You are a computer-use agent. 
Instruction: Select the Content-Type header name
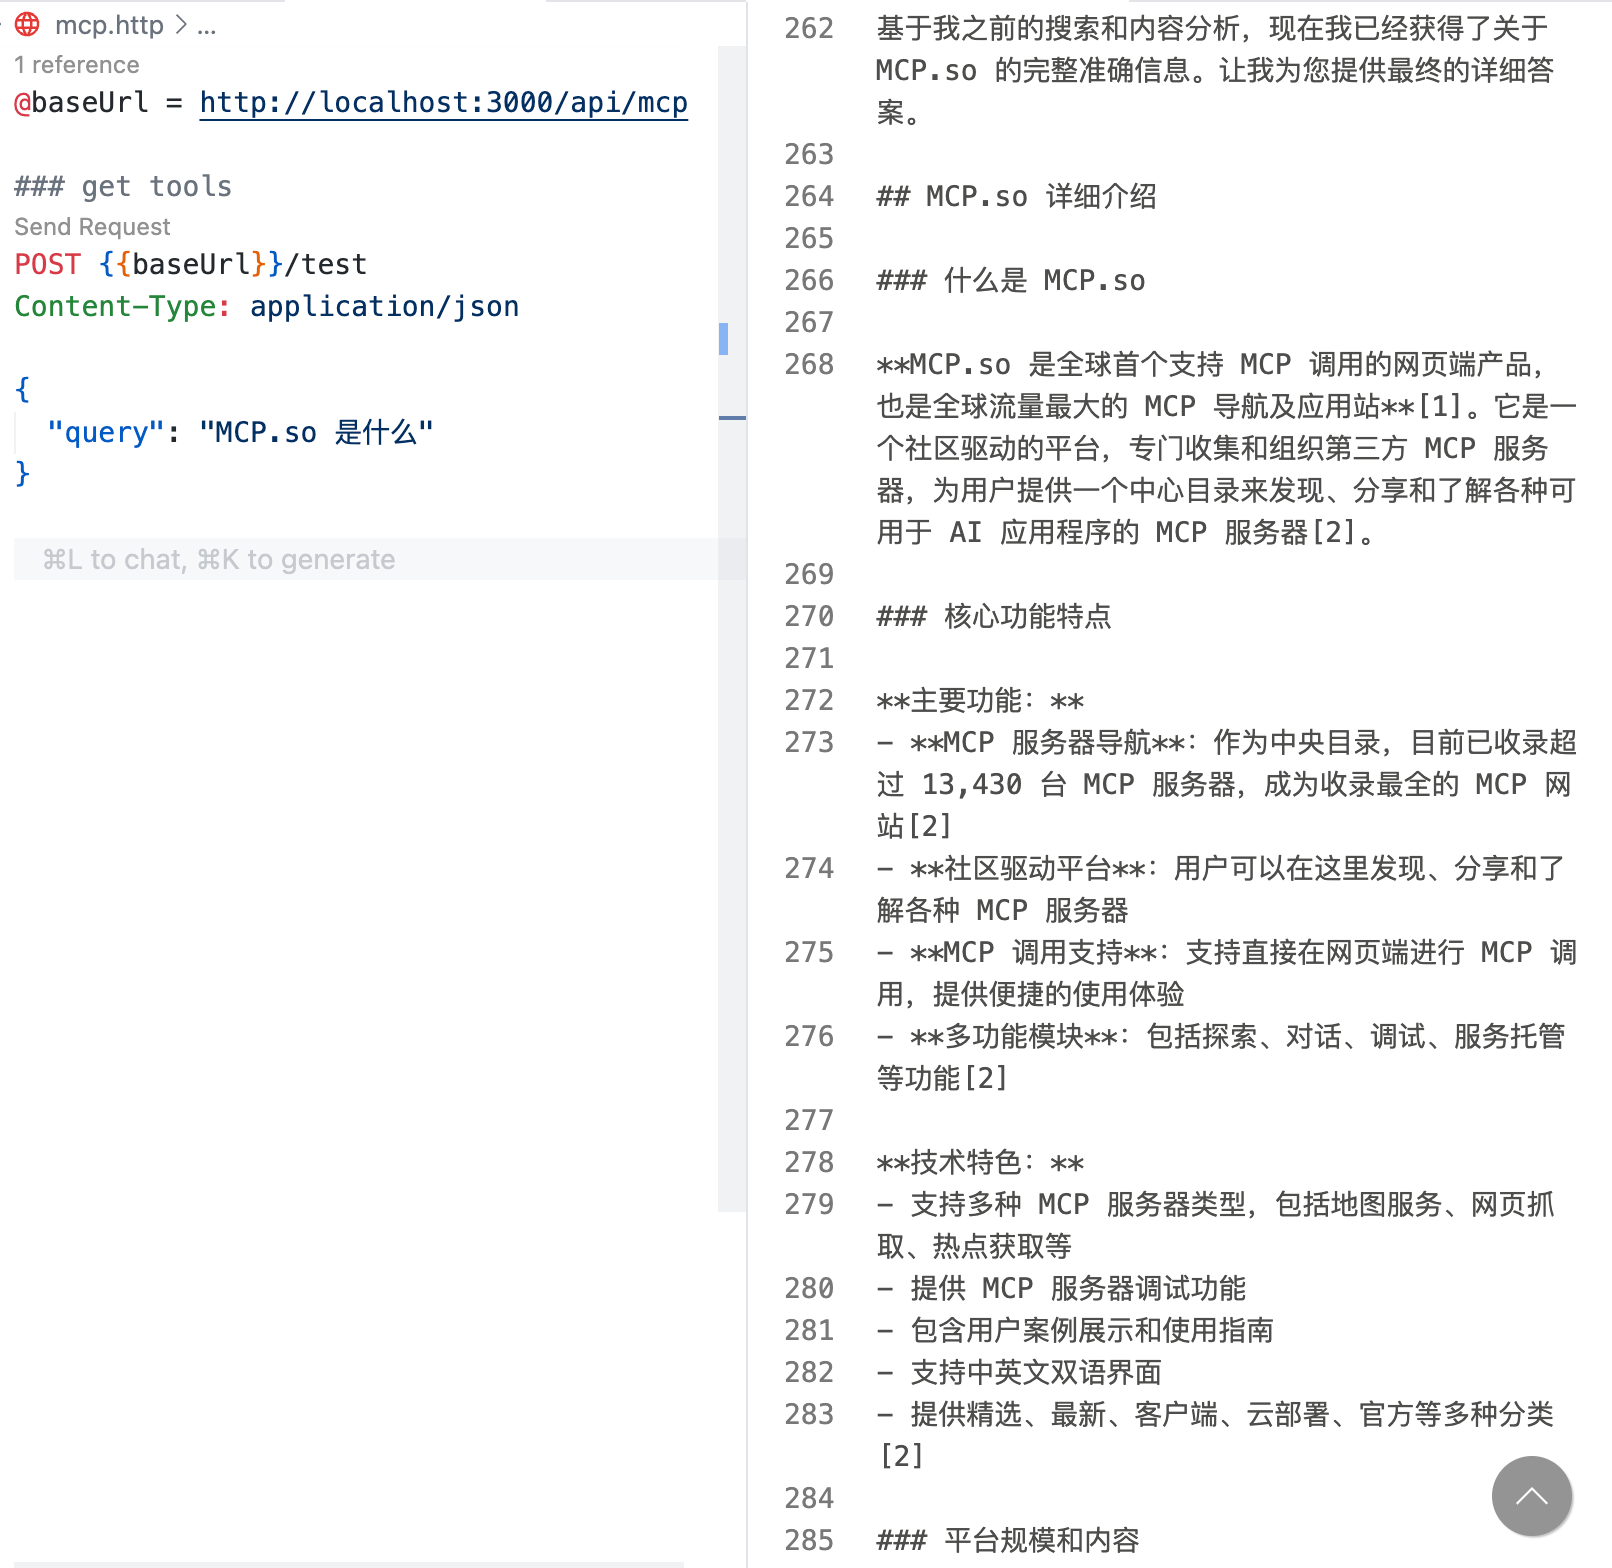(115, 307)
